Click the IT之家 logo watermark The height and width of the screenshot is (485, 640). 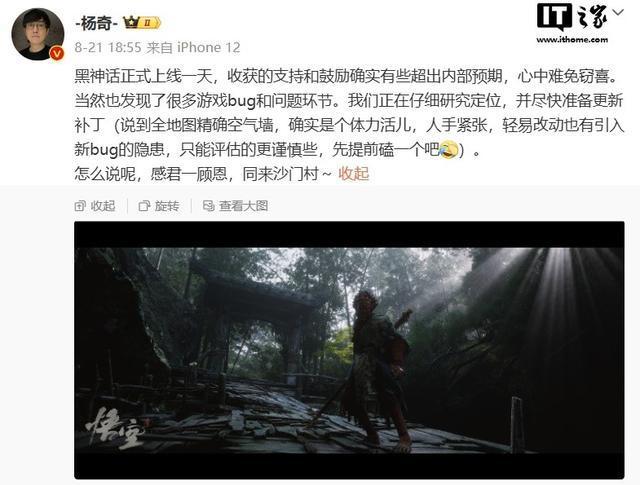click(571, 17)
